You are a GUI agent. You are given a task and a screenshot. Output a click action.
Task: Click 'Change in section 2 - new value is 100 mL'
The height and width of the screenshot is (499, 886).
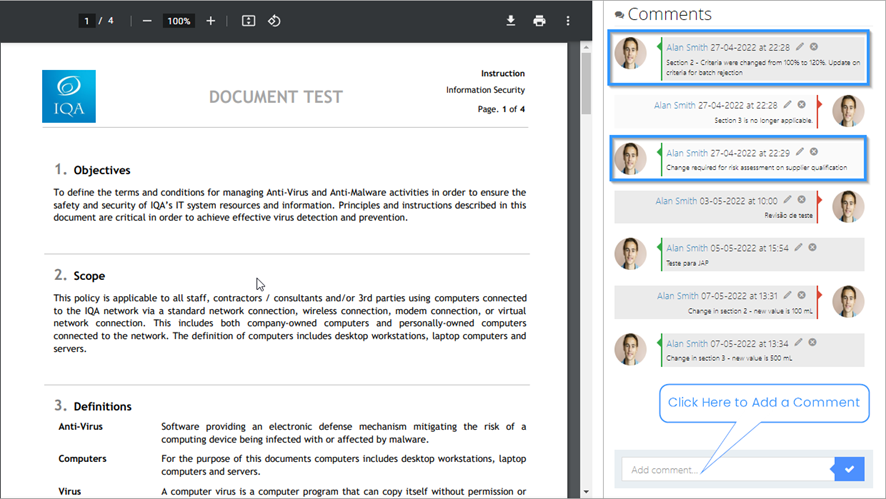(x=750, y=311)
